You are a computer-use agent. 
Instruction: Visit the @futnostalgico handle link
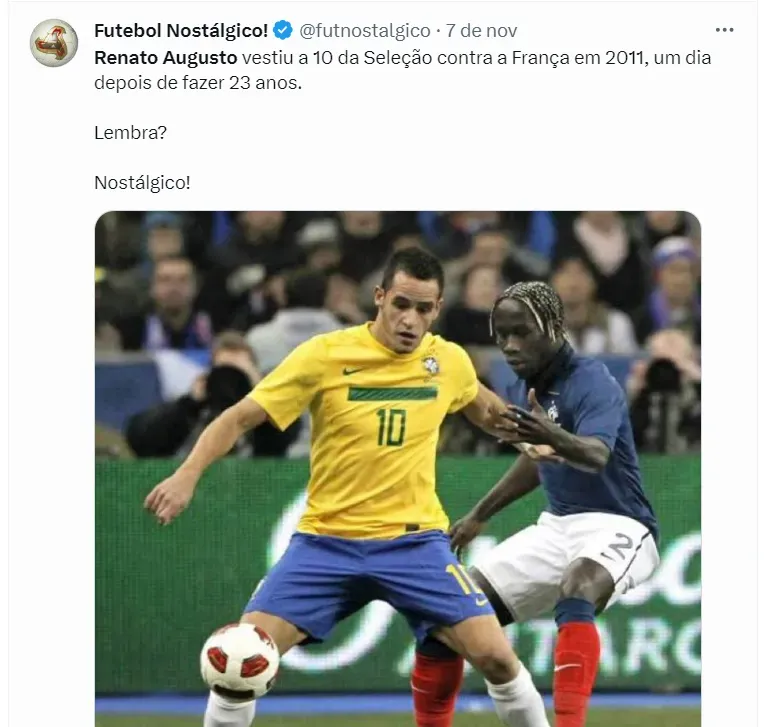364,30
